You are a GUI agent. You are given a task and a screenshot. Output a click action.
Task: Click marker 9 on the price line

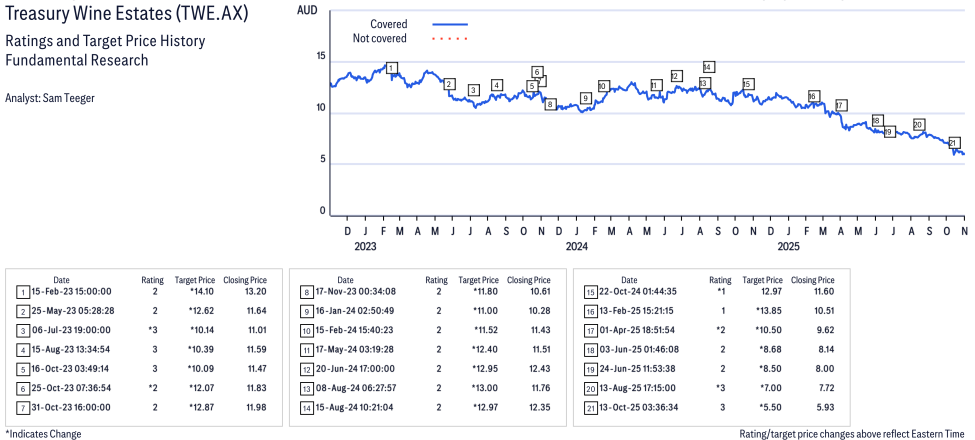(585, 98)
